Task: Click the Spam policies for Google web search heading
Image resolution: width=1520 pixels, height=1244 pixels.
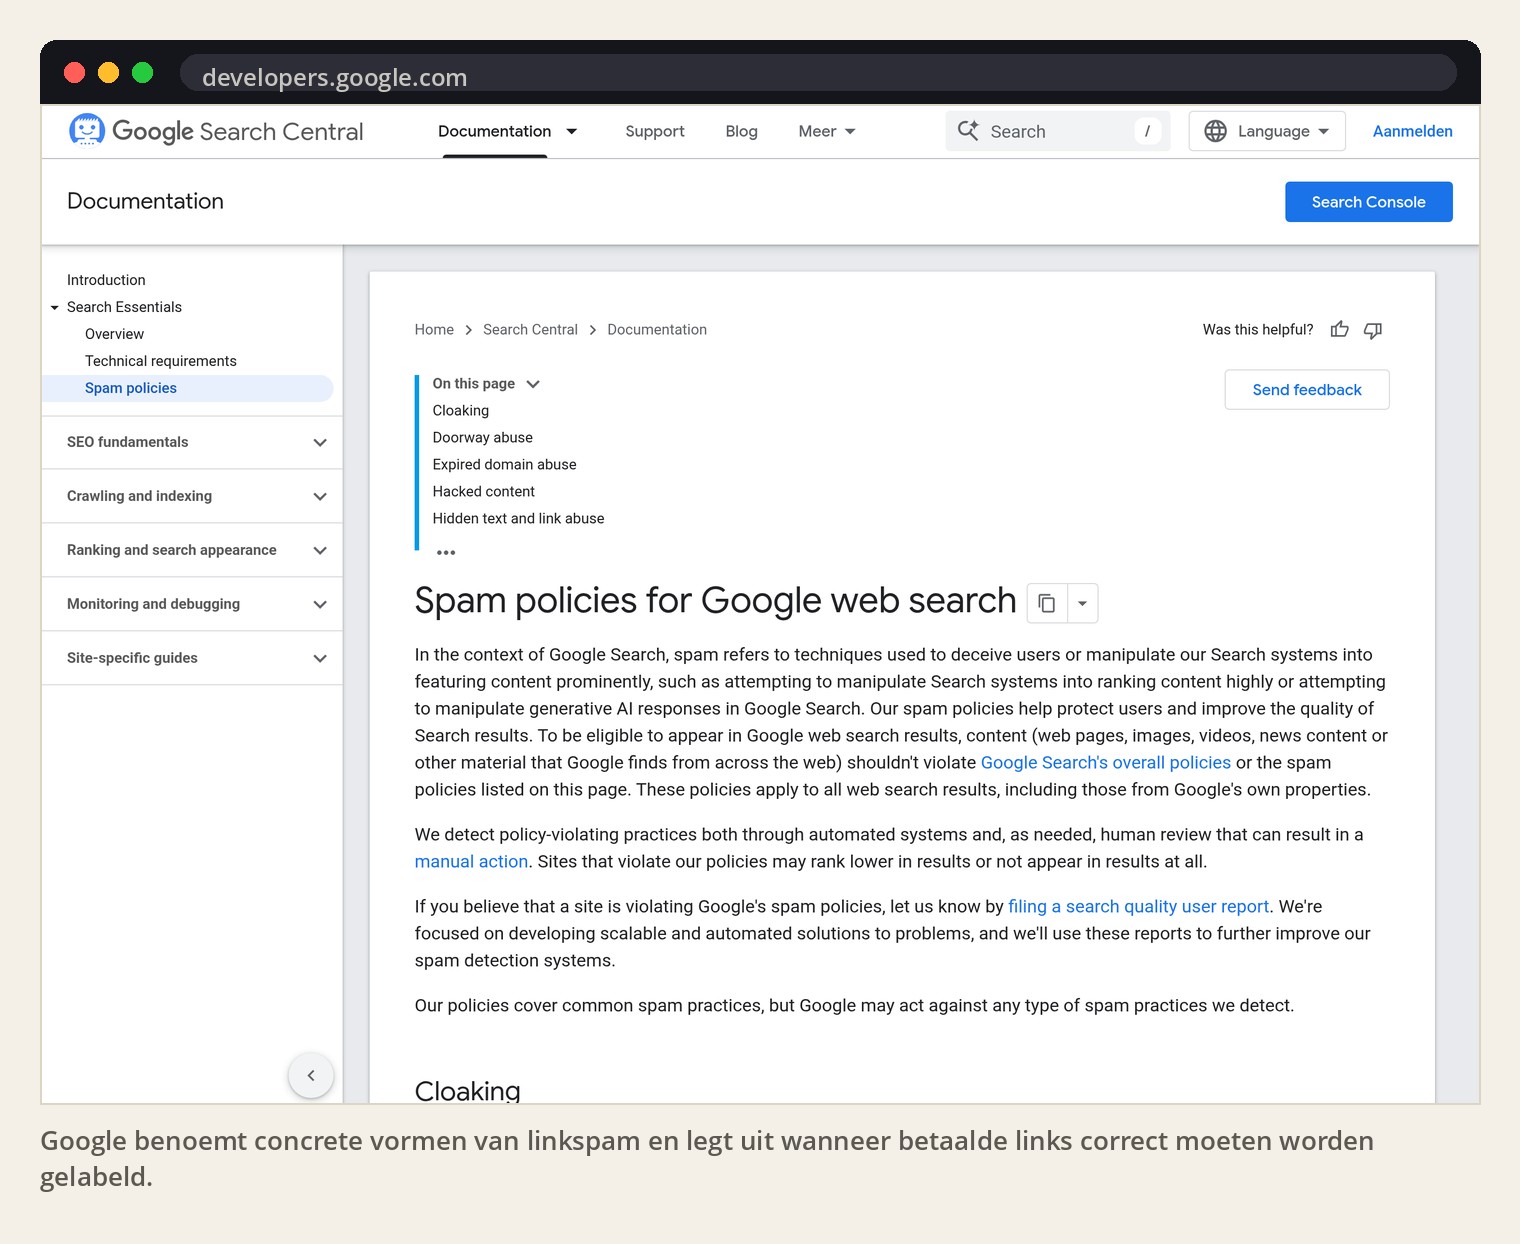Action: tap(715, 601)
